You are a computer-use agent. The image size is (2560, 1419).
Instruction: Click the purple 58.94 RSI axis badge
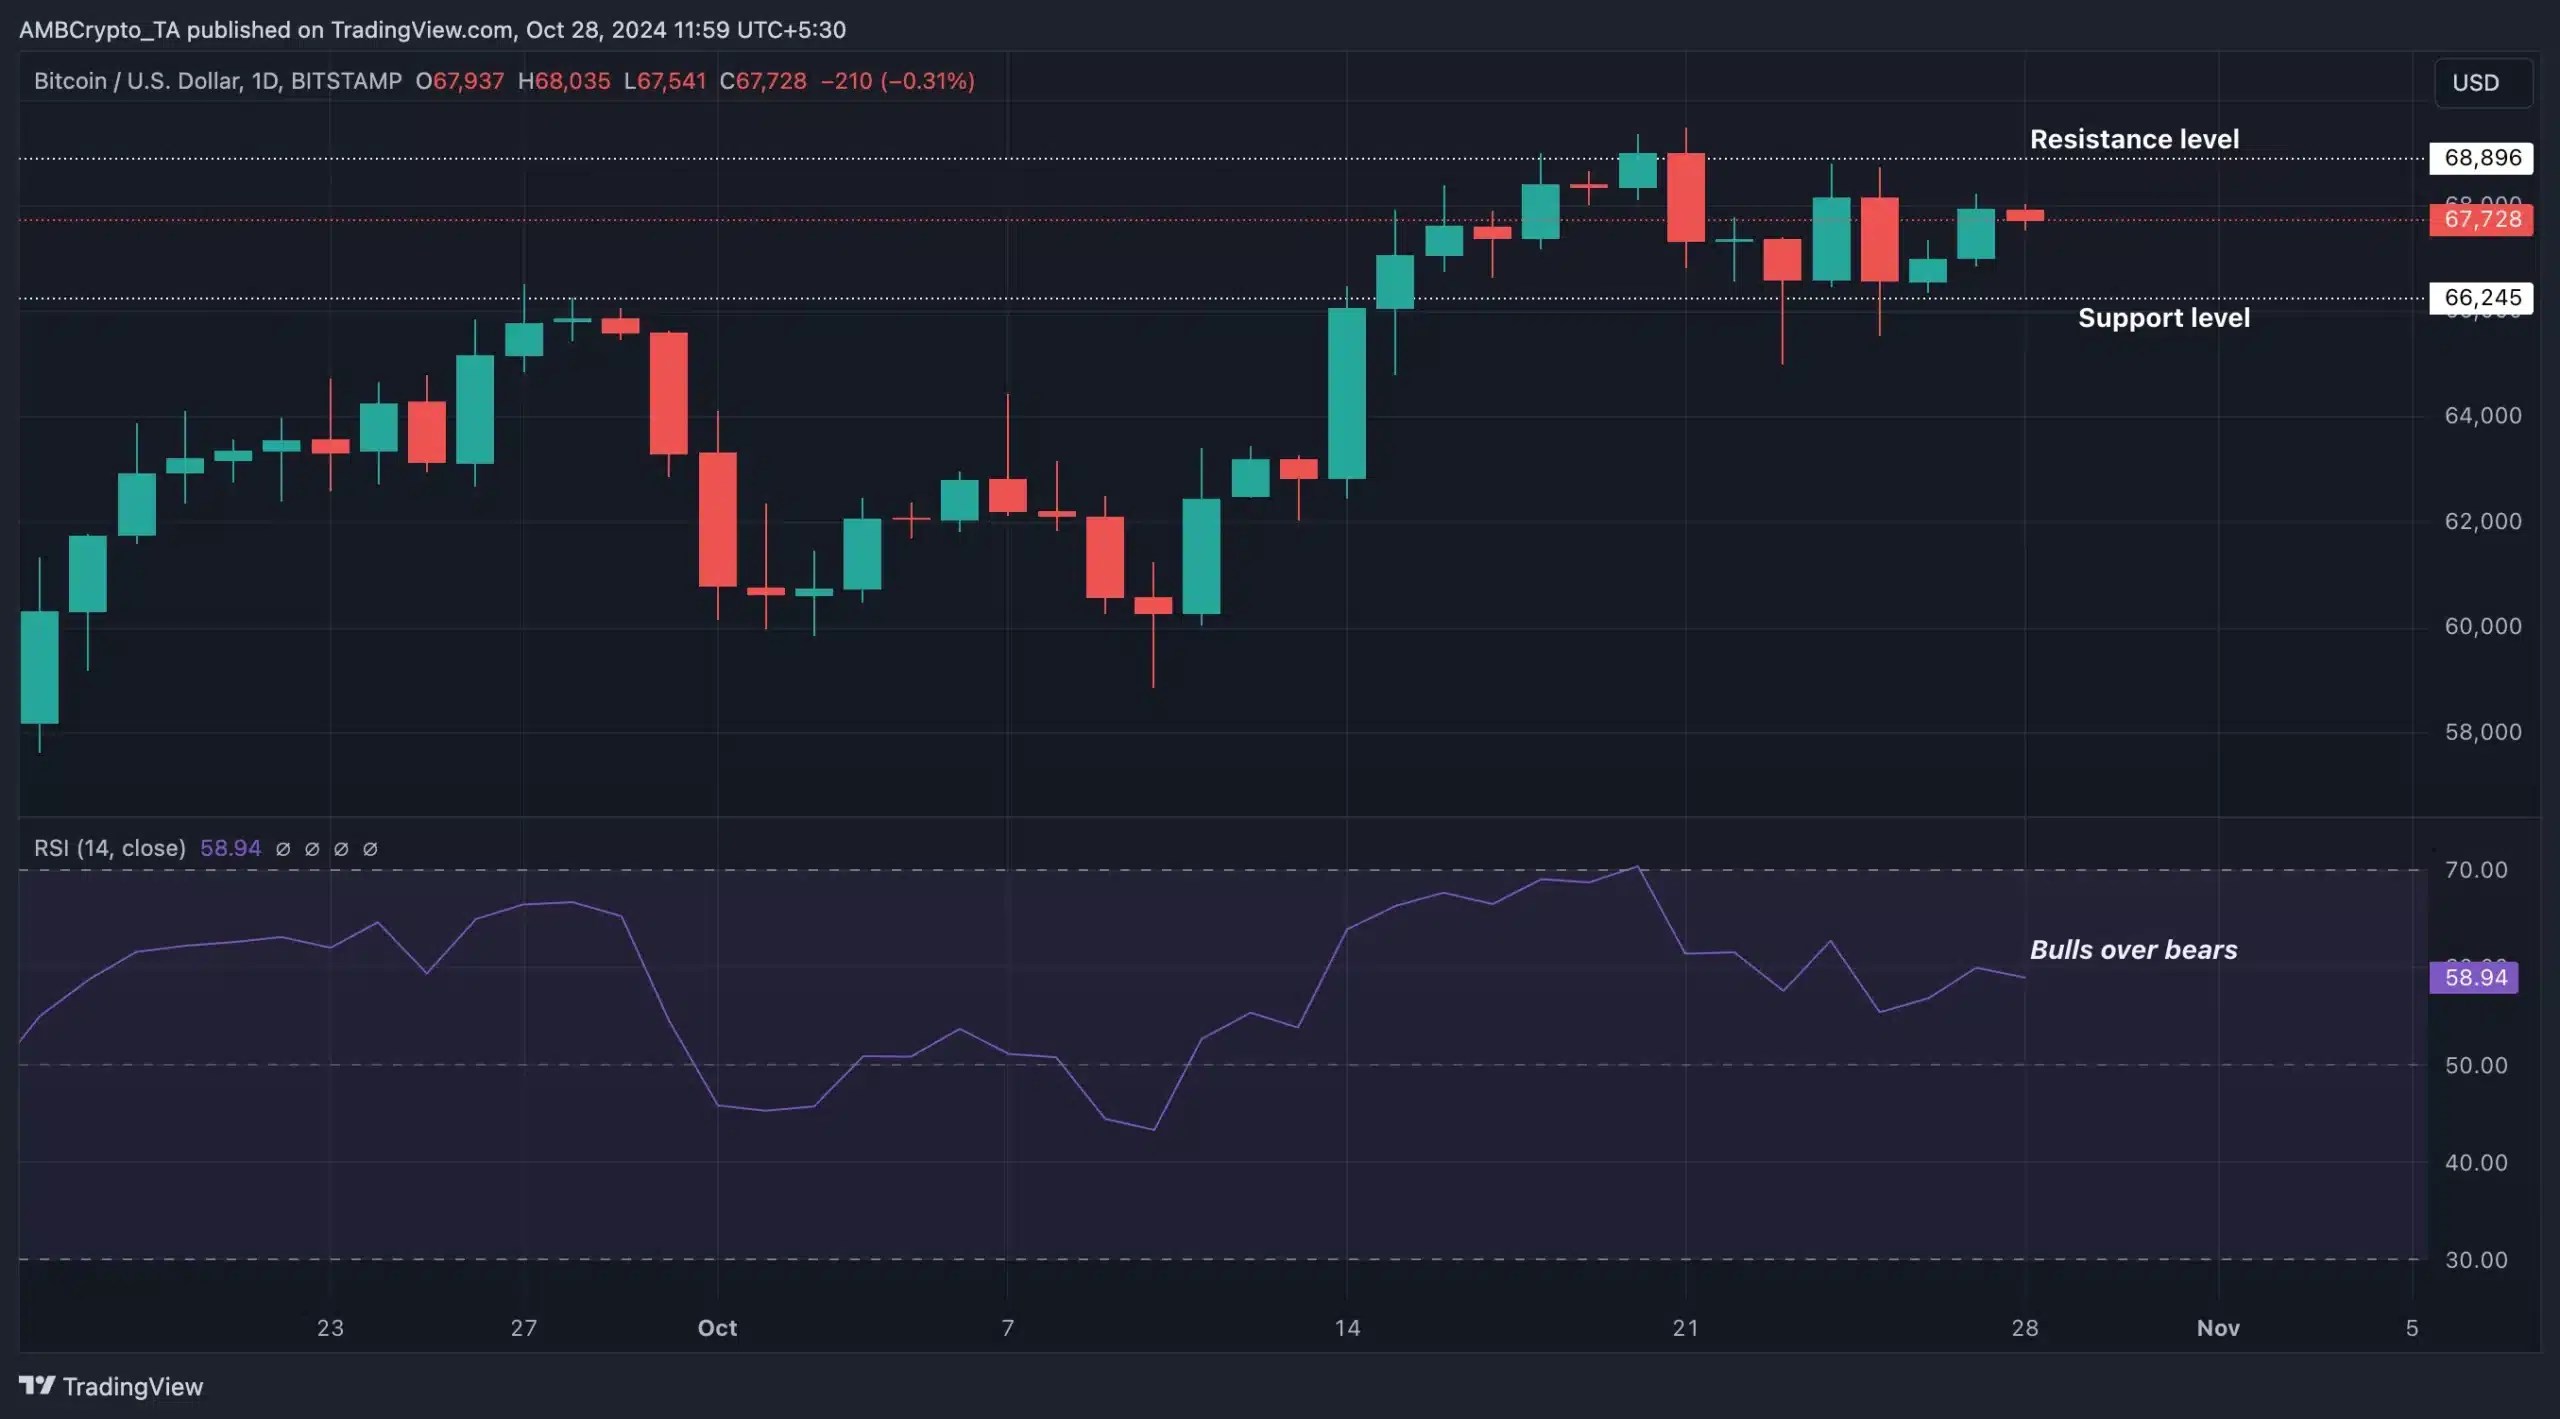tap(2473, 977)
